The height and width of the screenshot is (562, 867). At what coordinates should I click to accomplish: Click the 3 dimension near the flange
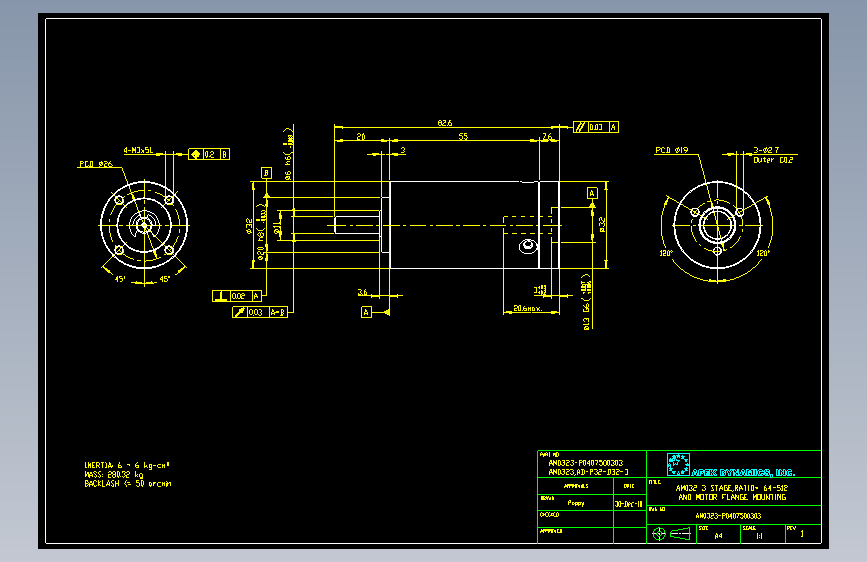pyautogui.click(x=403, y=150)
